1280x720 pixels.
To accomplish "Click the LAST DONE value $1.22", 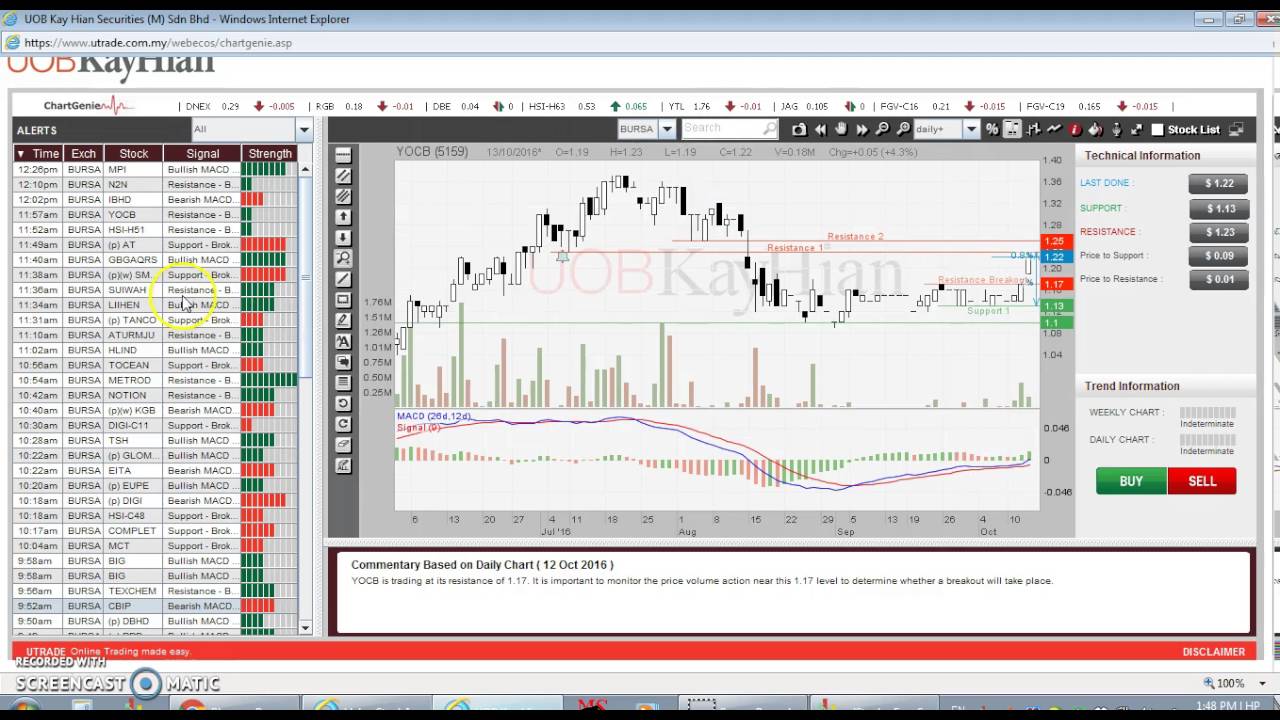I will (x=1219, y=183).
